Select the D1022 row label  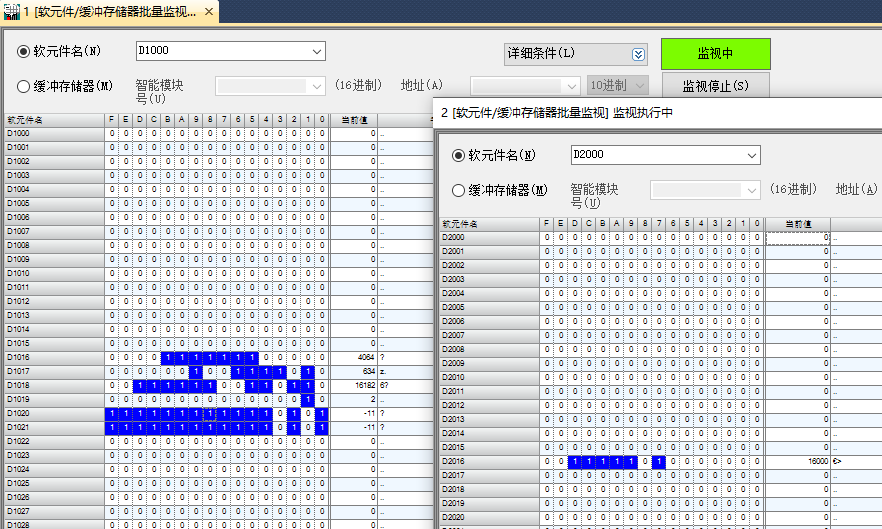[x=55, y=441]
